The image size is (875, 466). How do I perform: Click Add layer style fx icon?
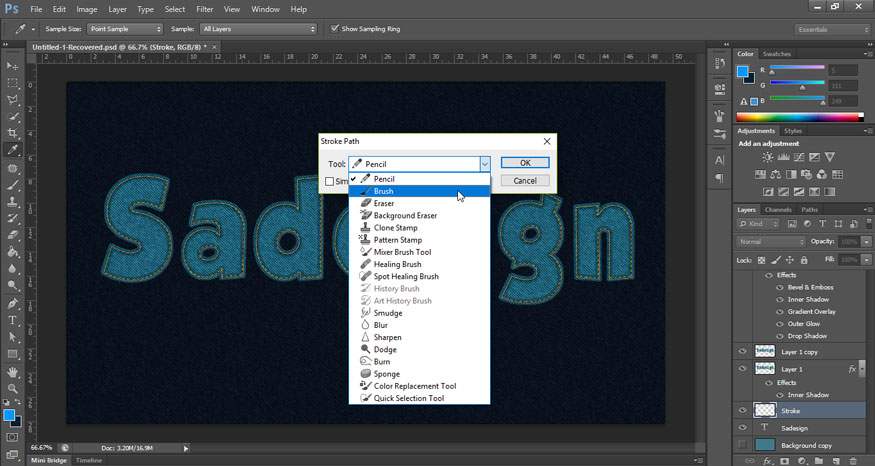(768, 461)
